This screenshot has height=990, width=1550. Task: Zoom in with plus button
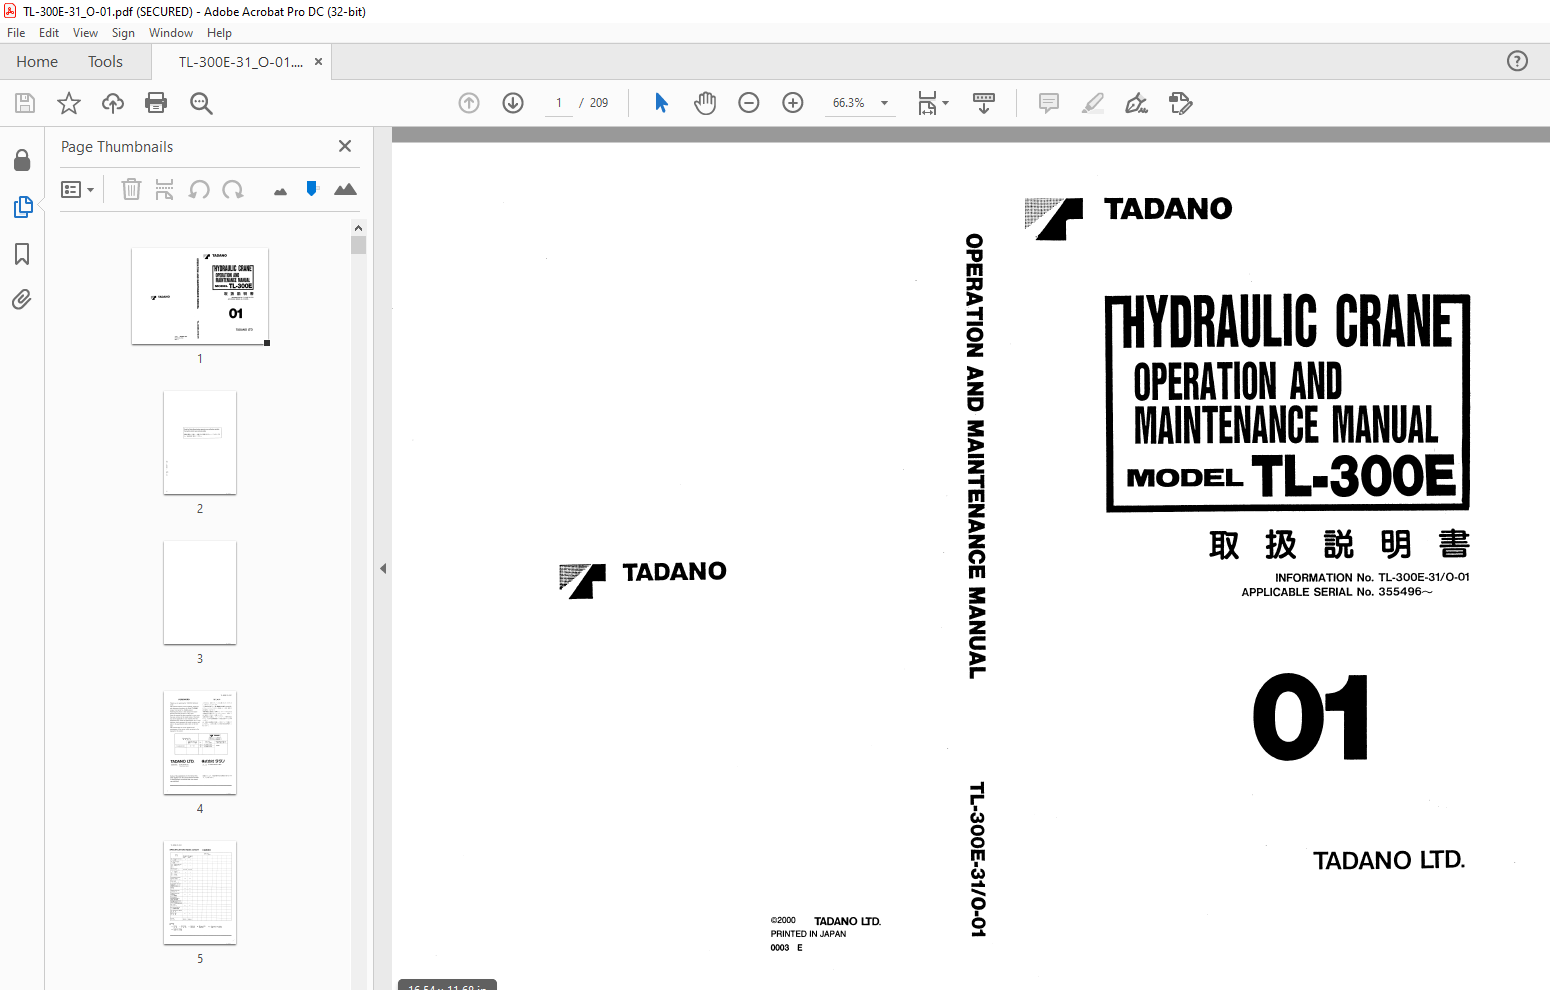click(793, 103)
